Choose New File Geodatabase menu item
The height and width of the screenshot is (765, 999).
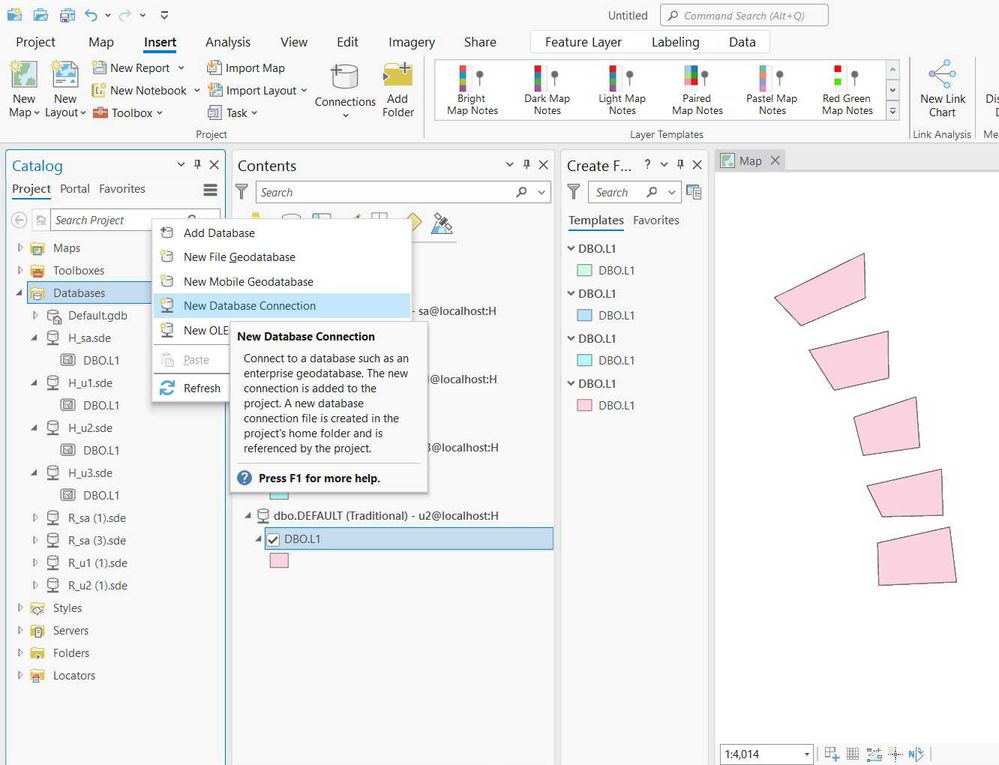coord(282,257)
